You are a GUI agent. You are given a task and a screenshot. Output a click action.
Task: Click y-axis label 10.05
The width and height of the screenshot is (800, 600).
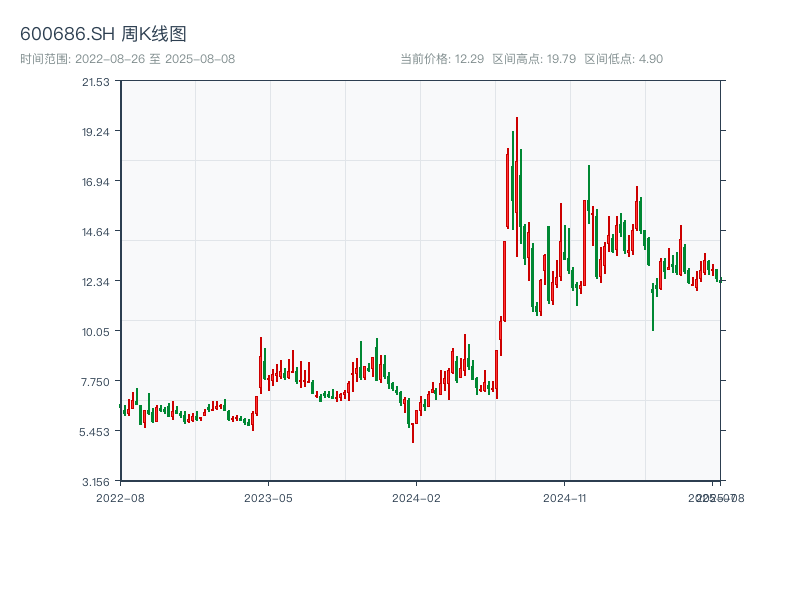96,332
